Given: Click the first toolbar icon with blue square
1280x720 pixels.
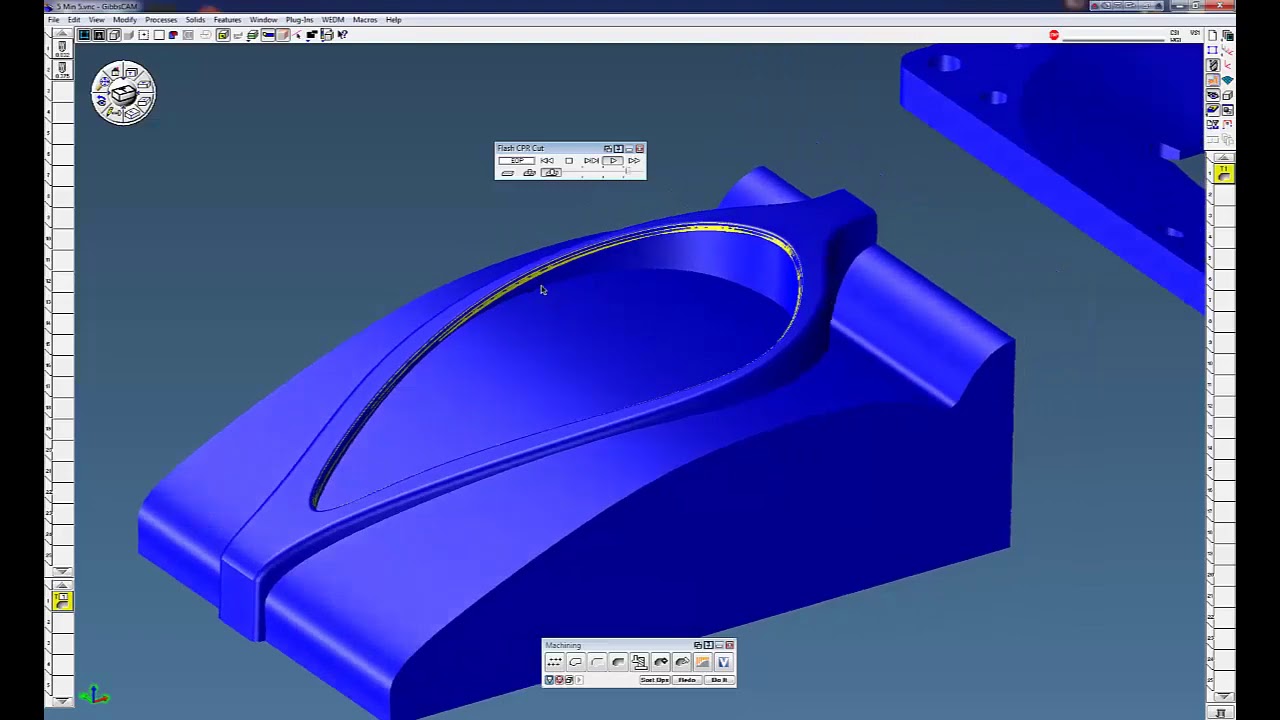Looking at the screenshot, I should (84, 35).
